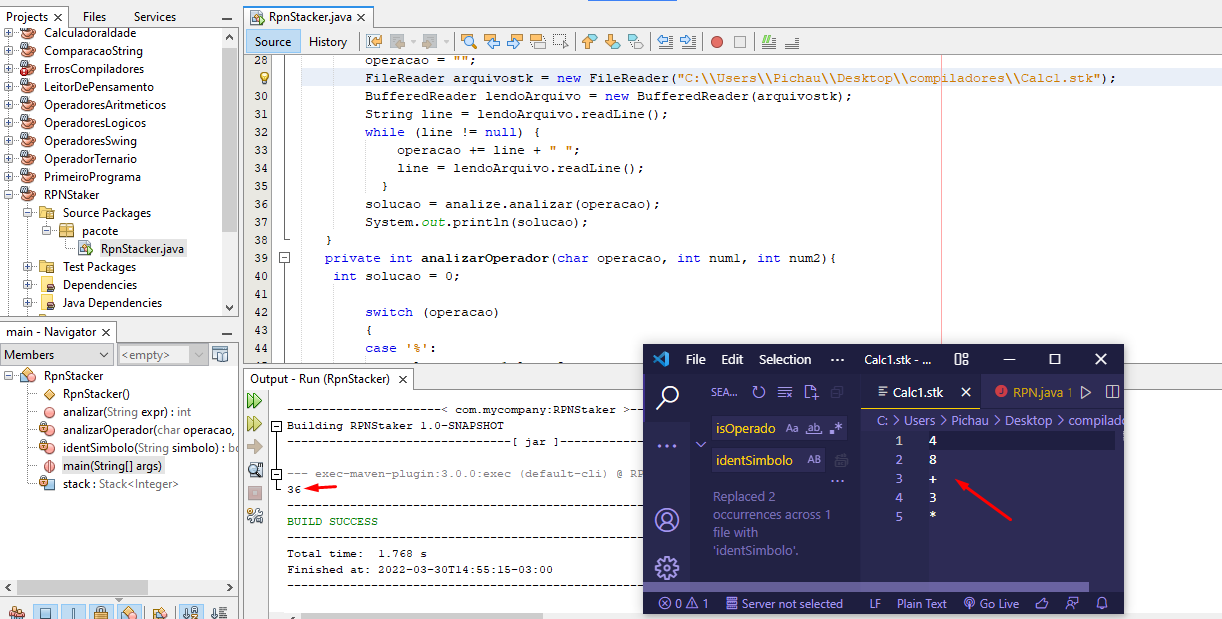This screenshot has width=1222, height=619.
Task: Run RPN.java using the play icon
Action: (x=1086, y=392)
